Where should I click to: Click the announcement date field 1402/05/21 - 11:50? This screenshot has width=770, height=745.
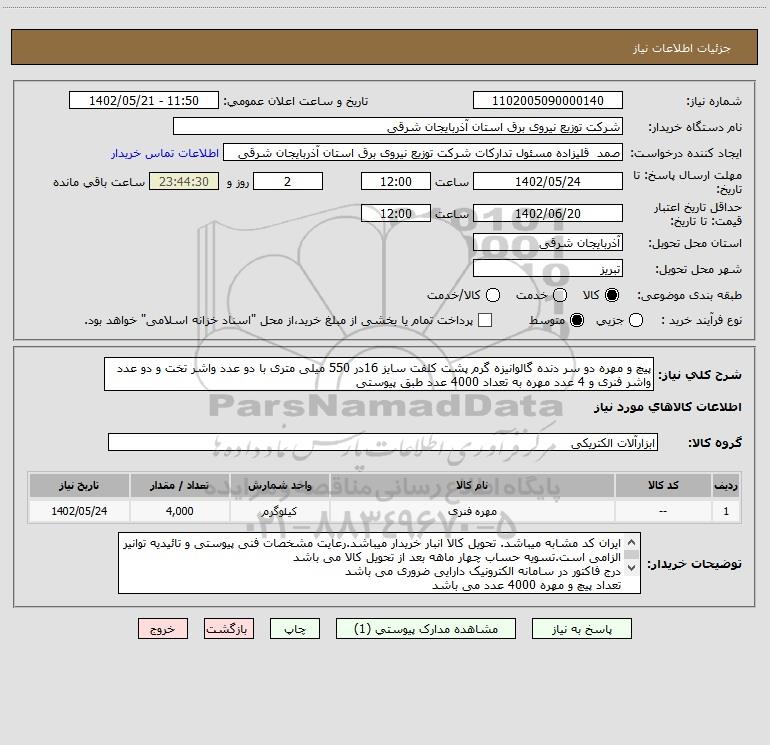[x=144, y=101]
